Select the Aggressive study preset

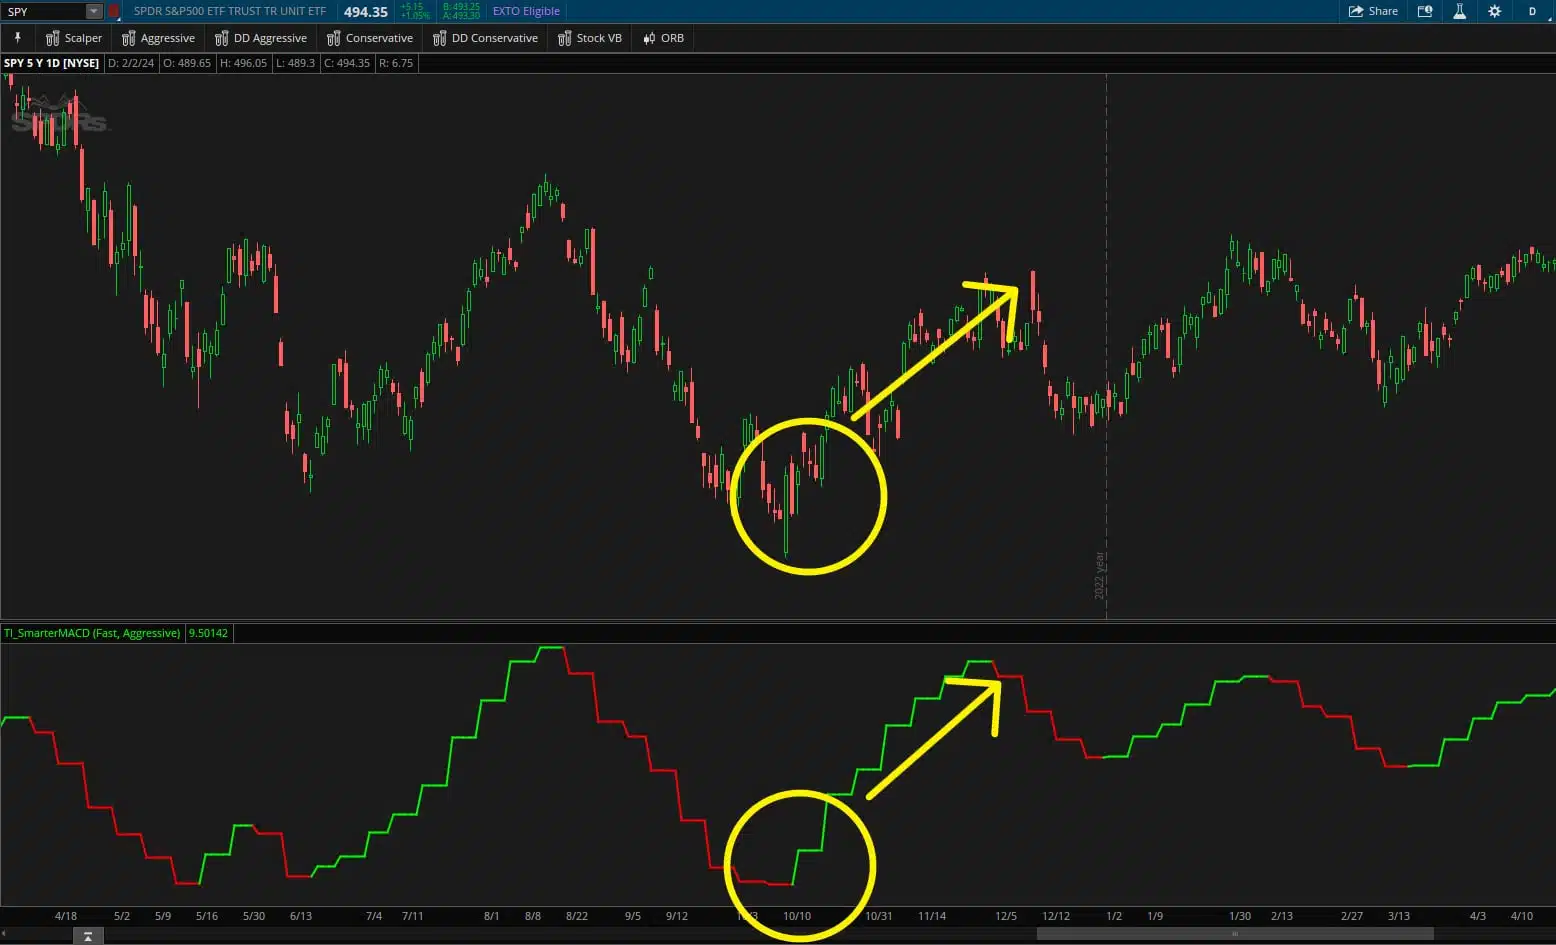click(158, 38)
